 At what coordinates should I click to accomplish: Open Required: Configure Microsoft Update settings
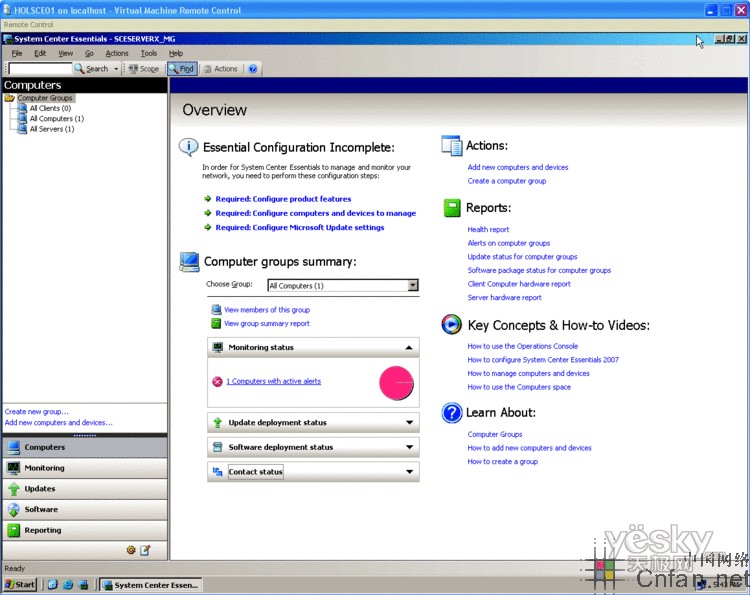(x=300, y=228)
